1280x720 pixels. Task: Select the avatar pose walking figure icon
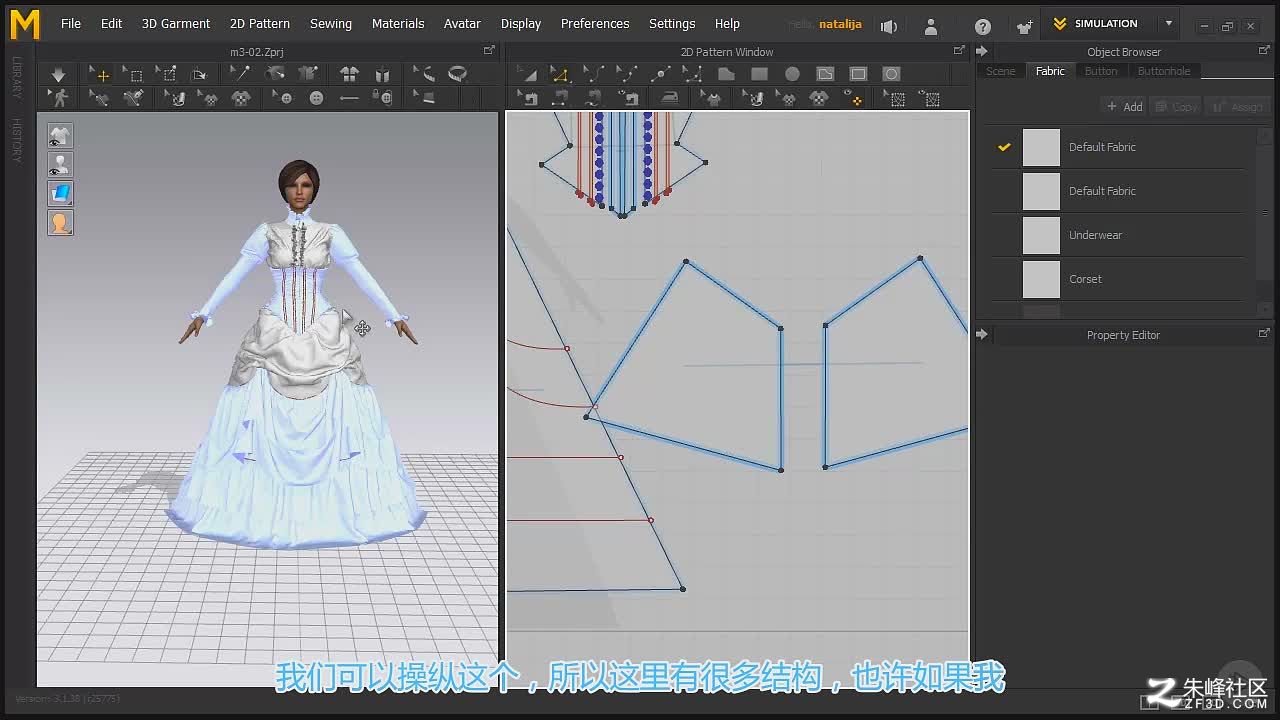(60, 98)
